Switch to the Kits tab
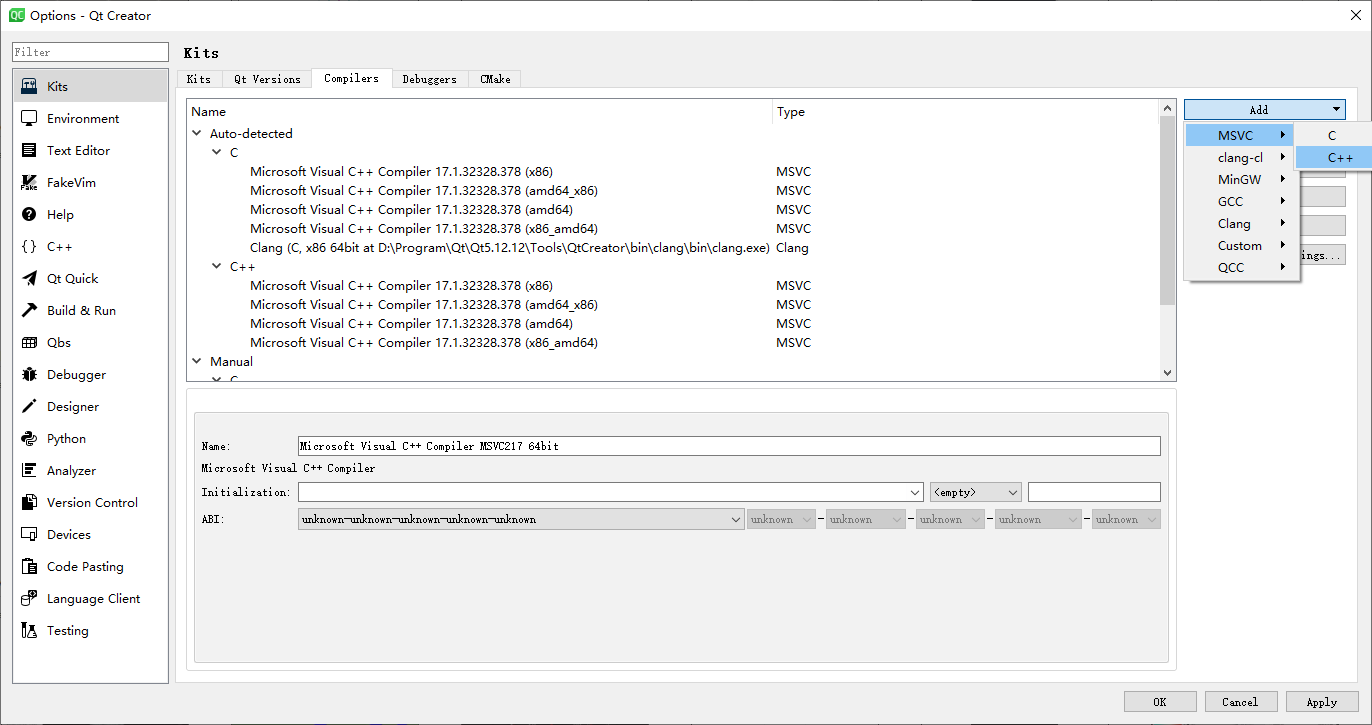1372x725 pixels. tap(199, 79)
